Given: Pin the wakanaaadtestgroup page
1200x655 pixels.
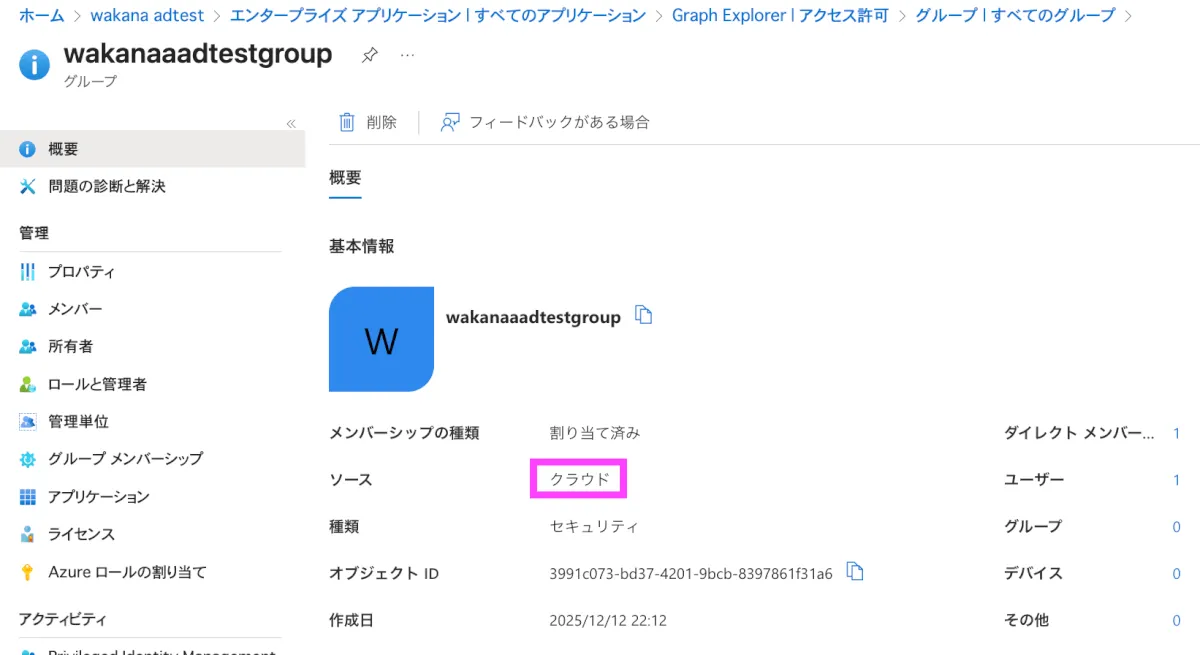Looking at the screenshot, I should pyautogui.click(x=369, y=56).
